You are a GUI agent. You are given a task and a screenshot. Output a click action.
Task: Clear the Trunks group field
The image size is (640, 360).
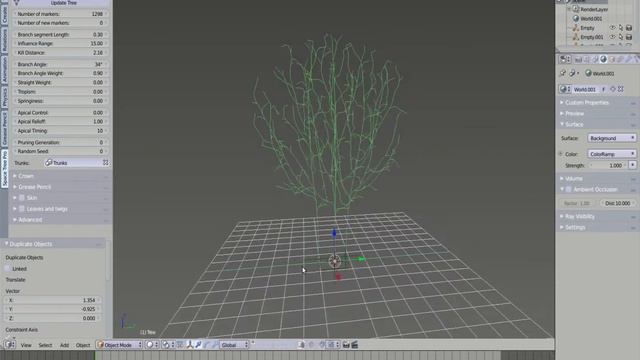pyautogui.click(x=105, y=163)
